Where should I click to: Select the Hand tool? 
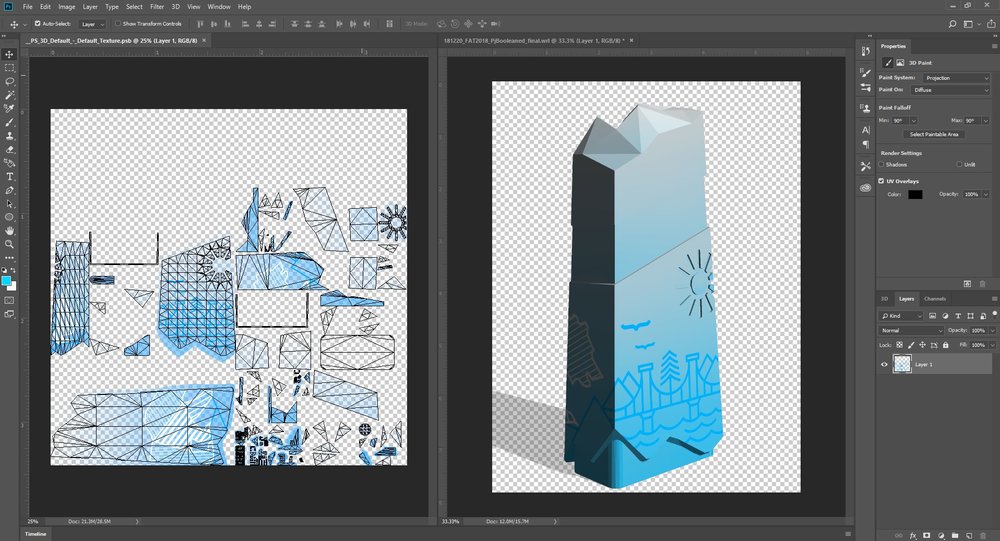pyautogui.click(x=9, y=230)
